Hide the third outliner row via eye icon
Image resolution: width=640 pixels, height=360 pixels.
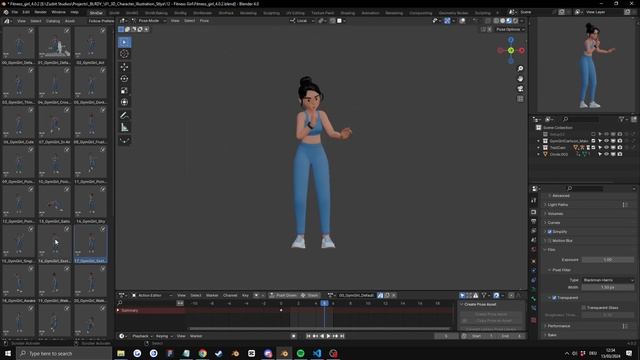[x=607, y=147]
